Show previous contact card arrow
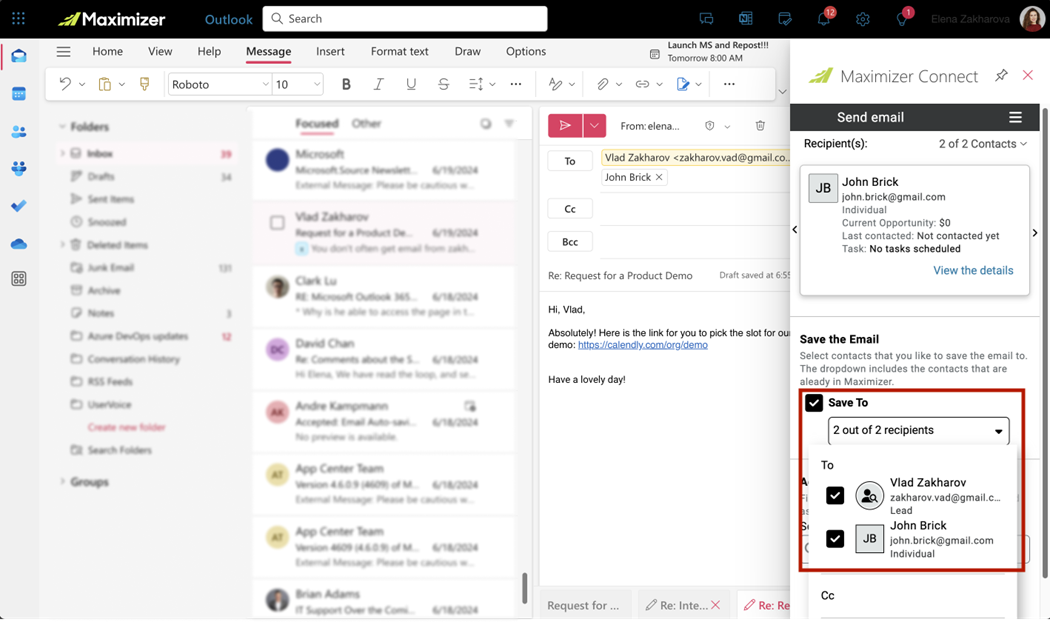The image size is (1050, 622). click(x=795, y=230)
